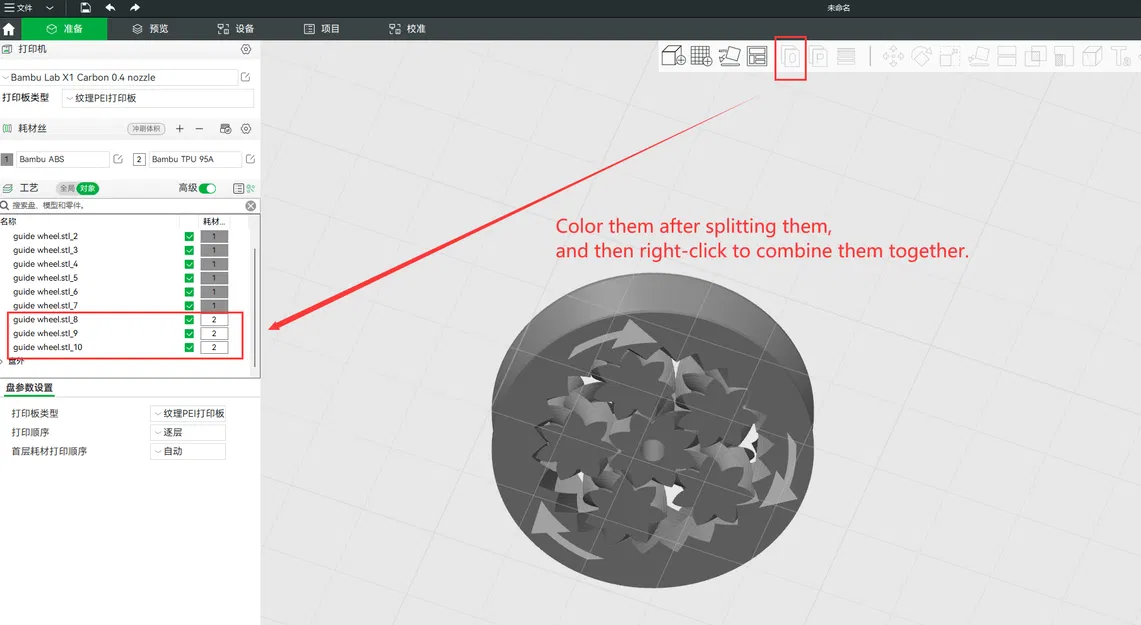Open filament section settings gear
This screenshot has width=1141, height=625.
pyautogui.click(x=246, y=129)
